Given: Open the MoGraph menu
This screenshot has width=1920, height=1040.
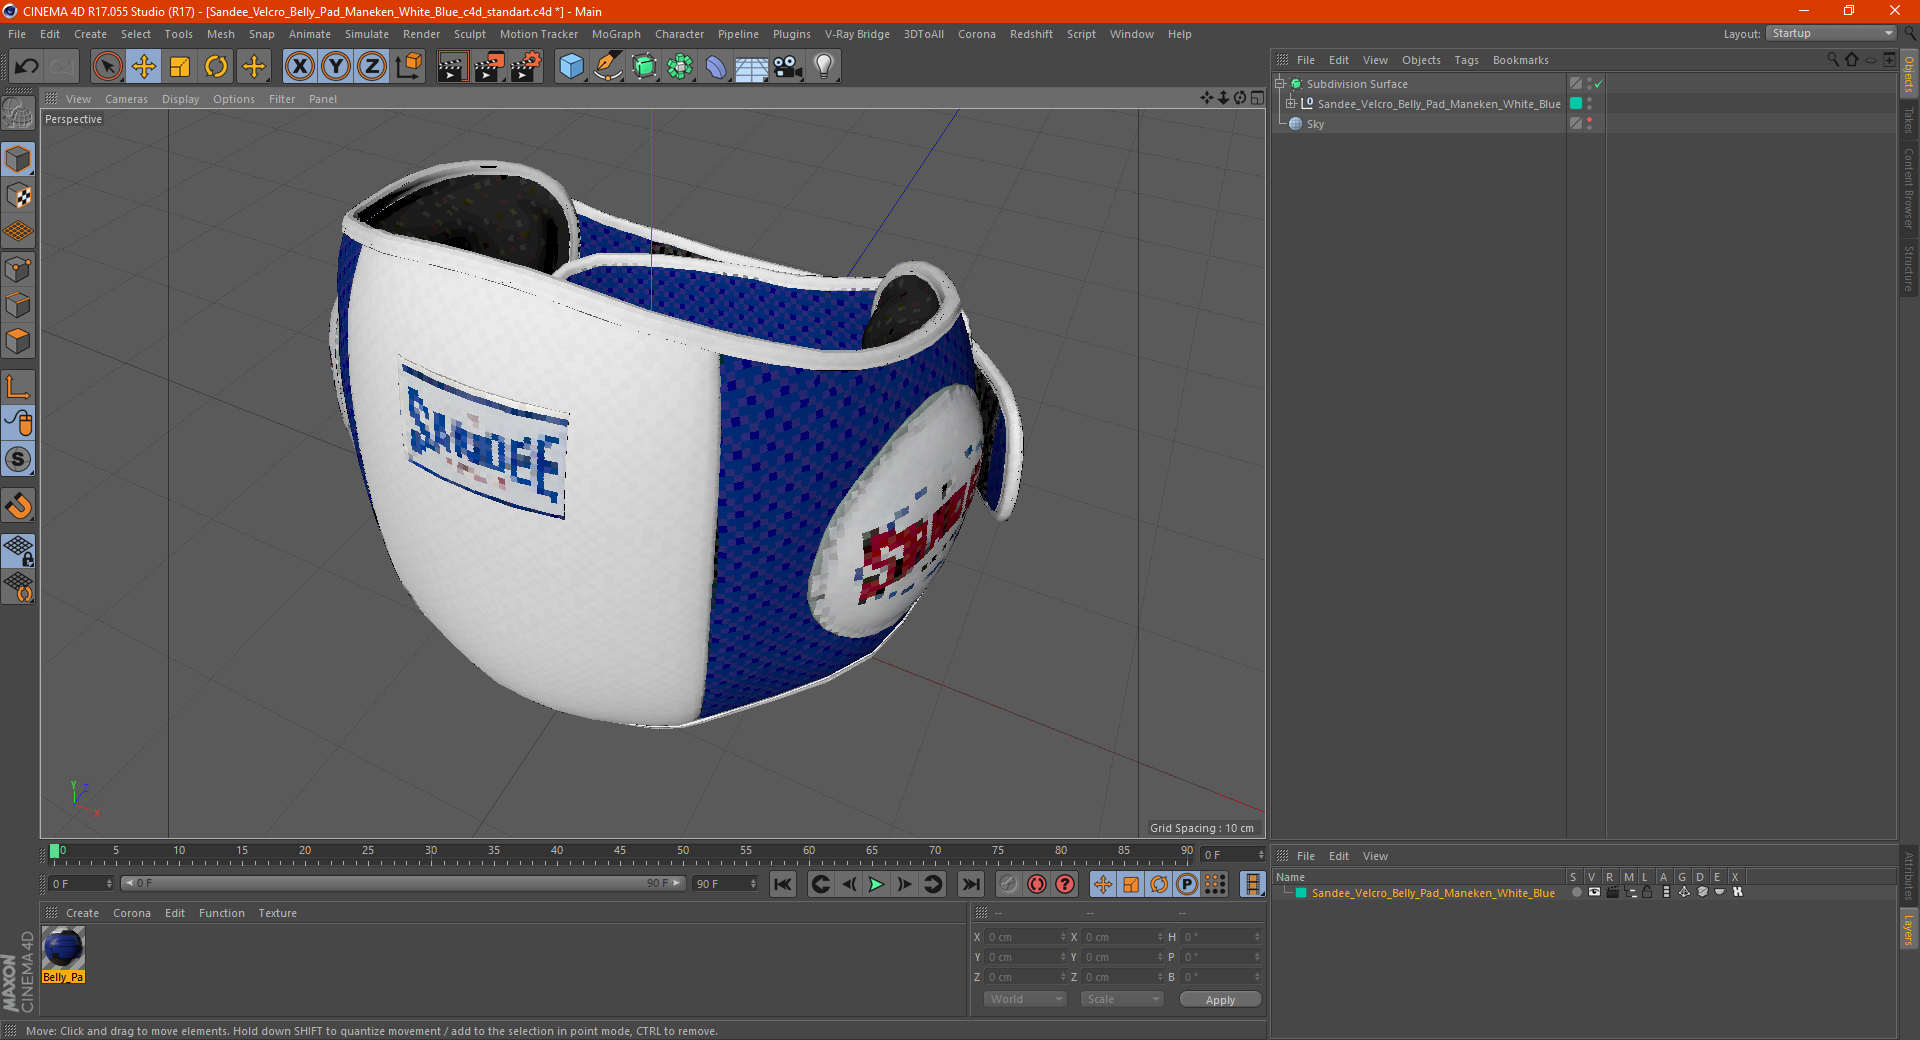Looking at the screenshot, I should (616, 34).
